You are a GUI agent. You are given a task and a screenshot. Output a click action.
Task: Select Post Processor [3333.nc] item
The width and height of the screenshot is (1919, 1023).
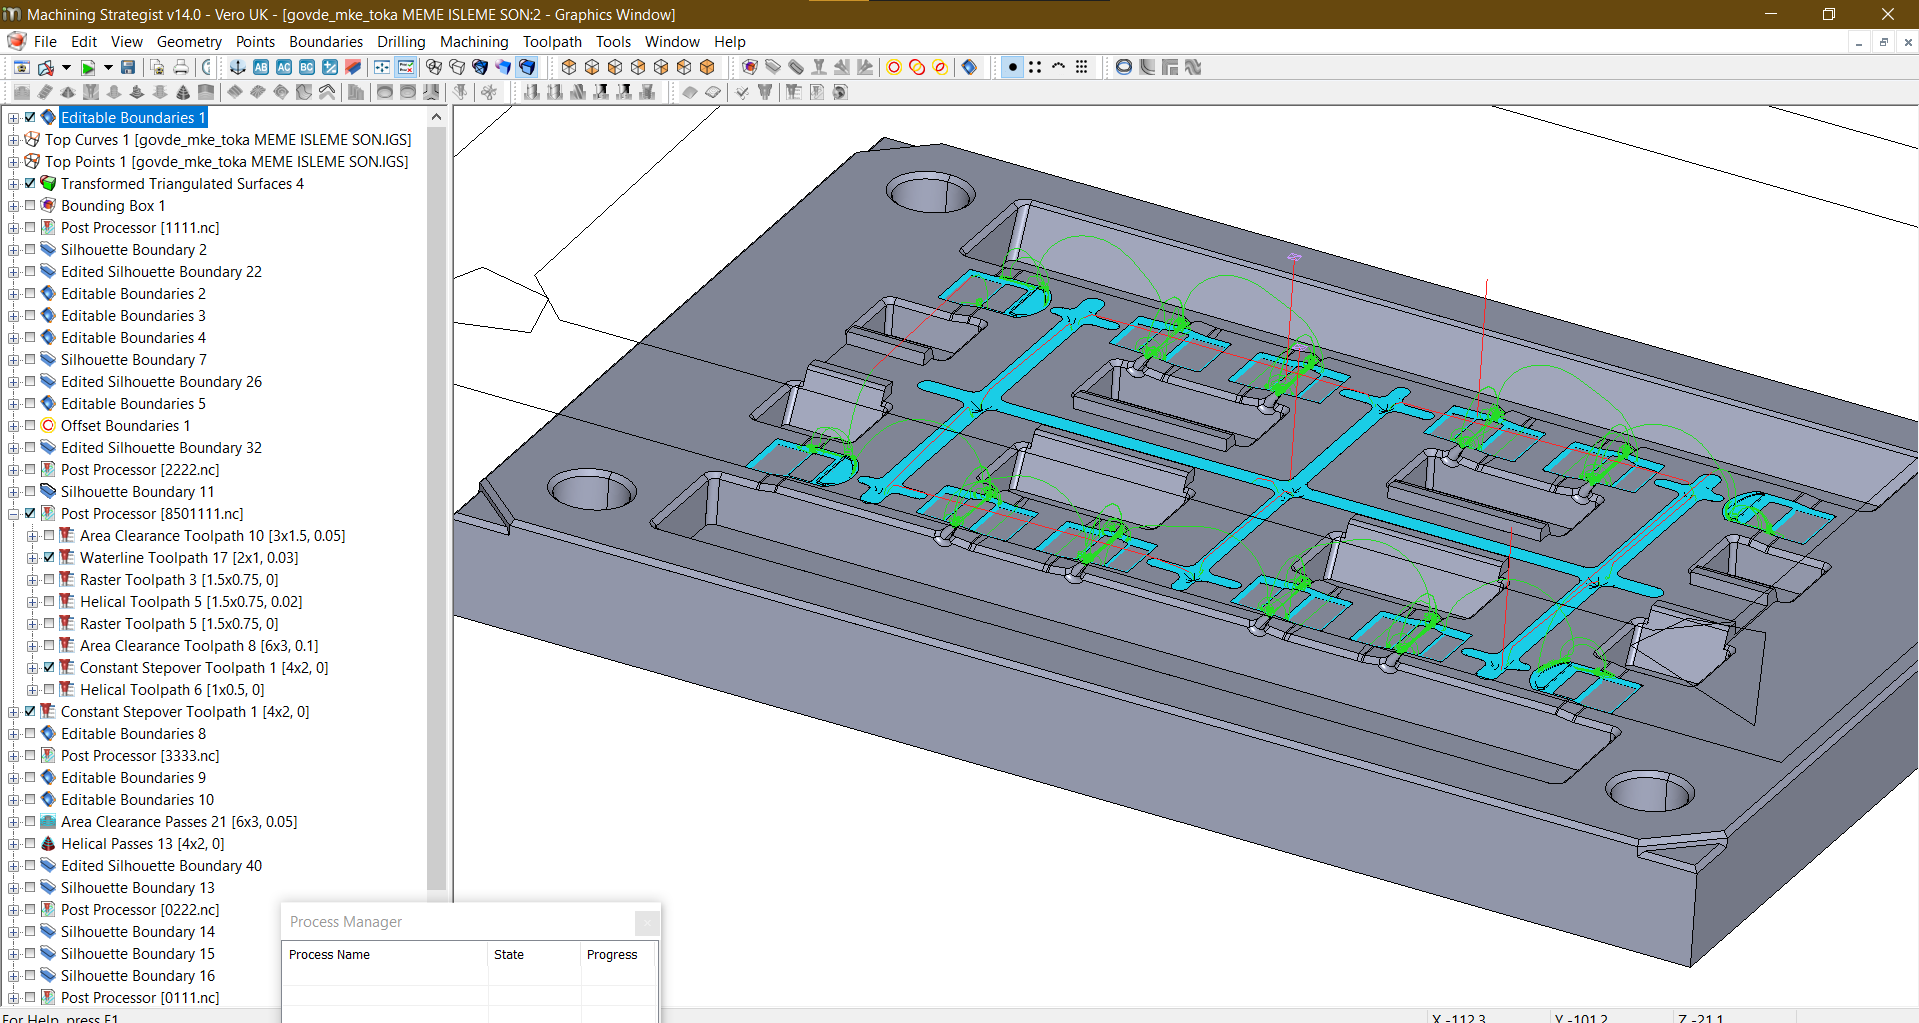140,755
